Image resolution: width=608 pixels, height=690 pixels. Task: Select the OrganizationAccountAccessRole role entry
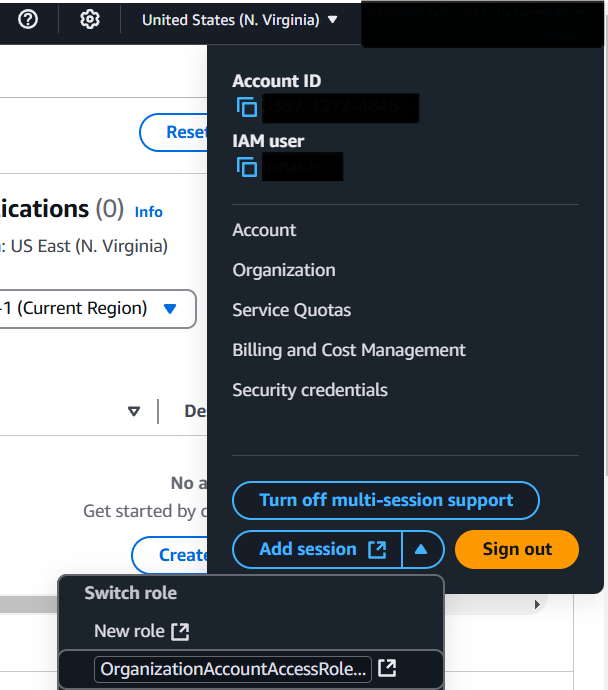coord(233,669)
